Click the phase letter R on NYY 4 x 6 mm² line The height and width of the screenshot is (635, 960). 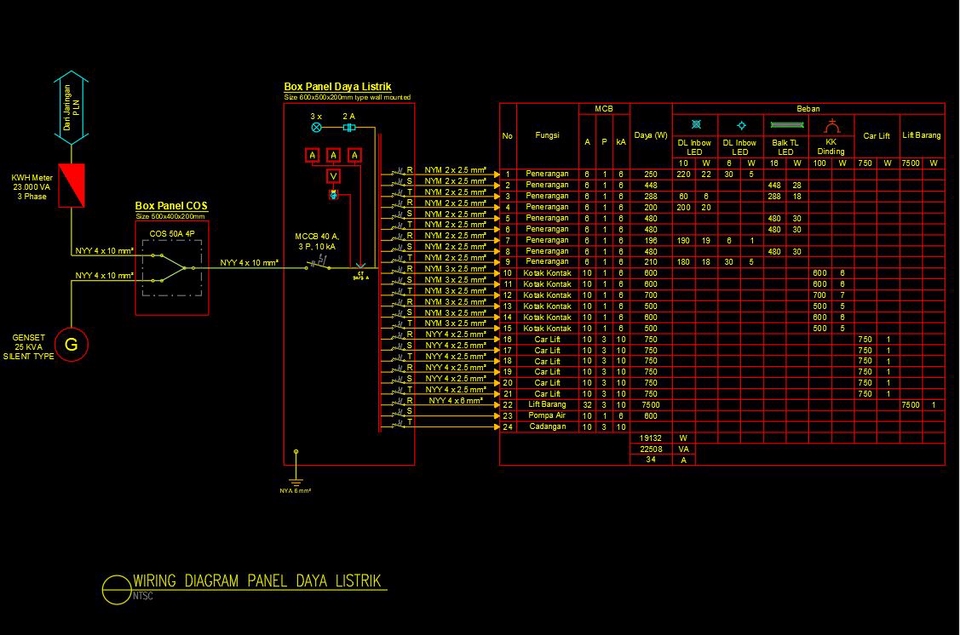(410, 400)
